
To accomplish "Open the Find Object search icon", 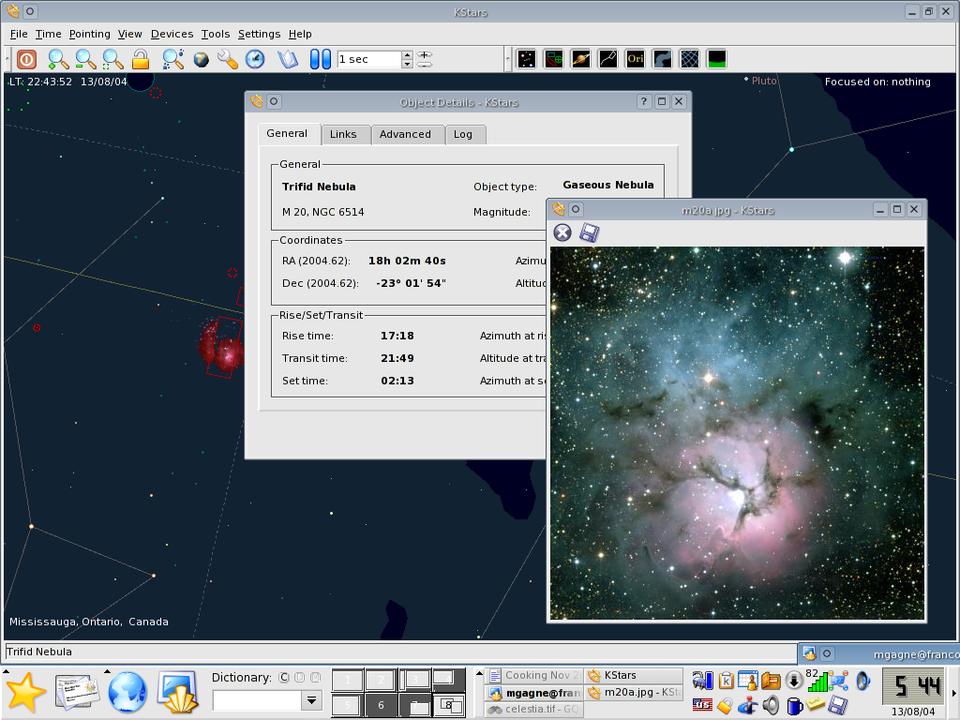I will [173, 60].
